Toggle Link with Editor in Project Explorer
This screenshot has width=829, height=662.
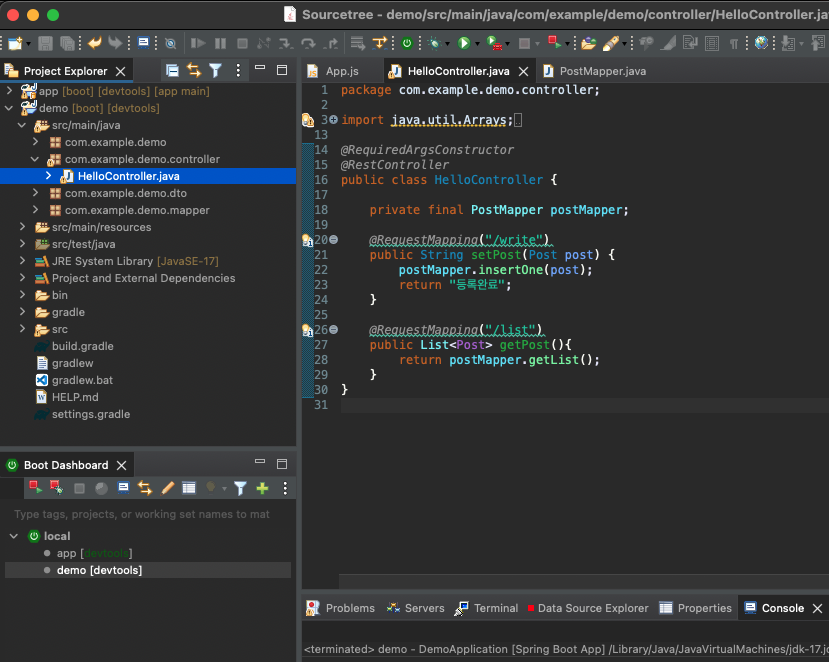[193, 71]
